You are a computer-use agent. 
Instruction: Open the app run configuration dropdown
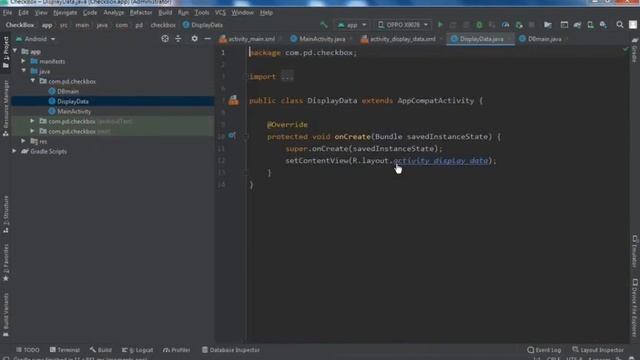tap(352, 25)
